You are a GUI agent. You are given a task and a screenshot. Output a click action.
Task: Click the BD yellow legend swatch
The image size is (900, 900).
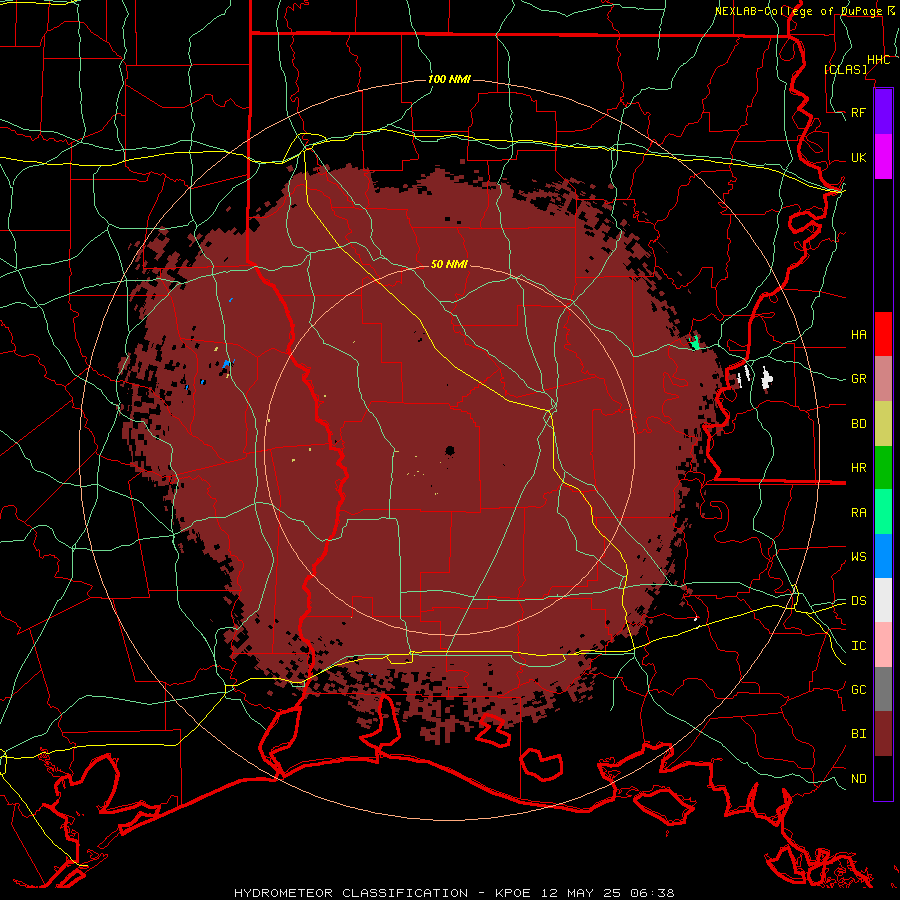click(x=883, y=423)
